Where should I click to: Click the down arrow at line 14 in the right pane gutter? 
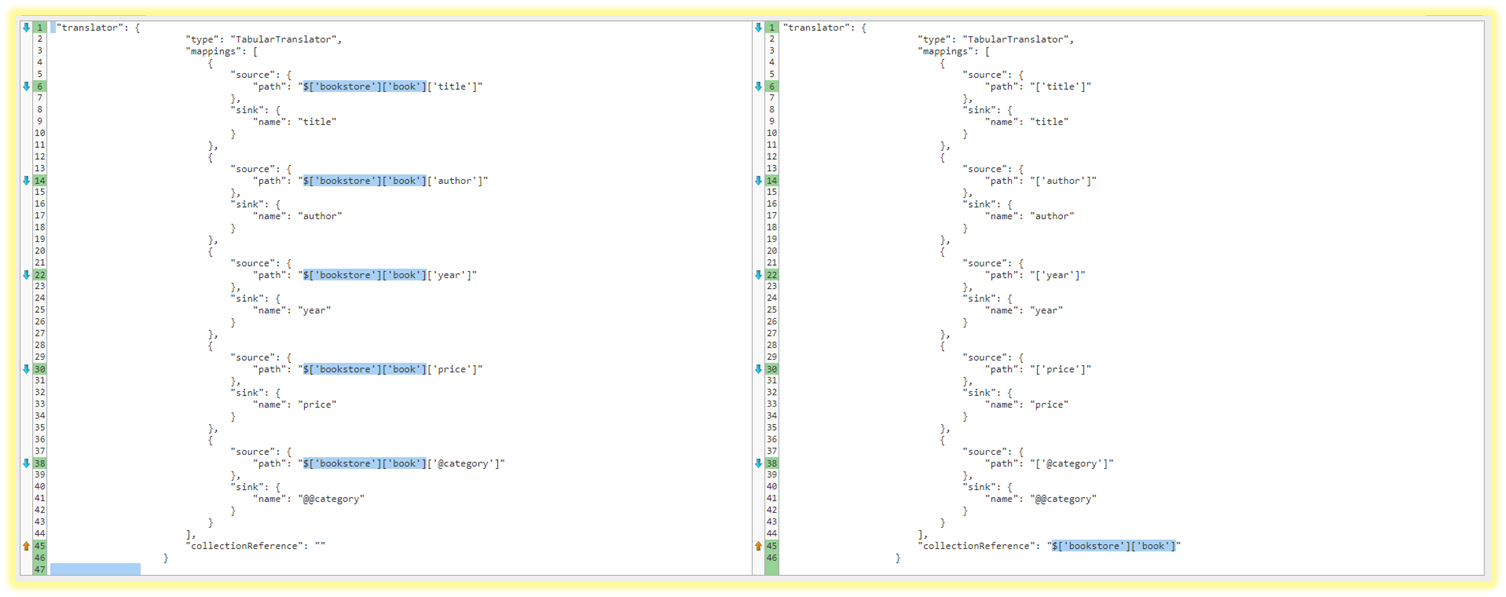[x=760, y=180]
